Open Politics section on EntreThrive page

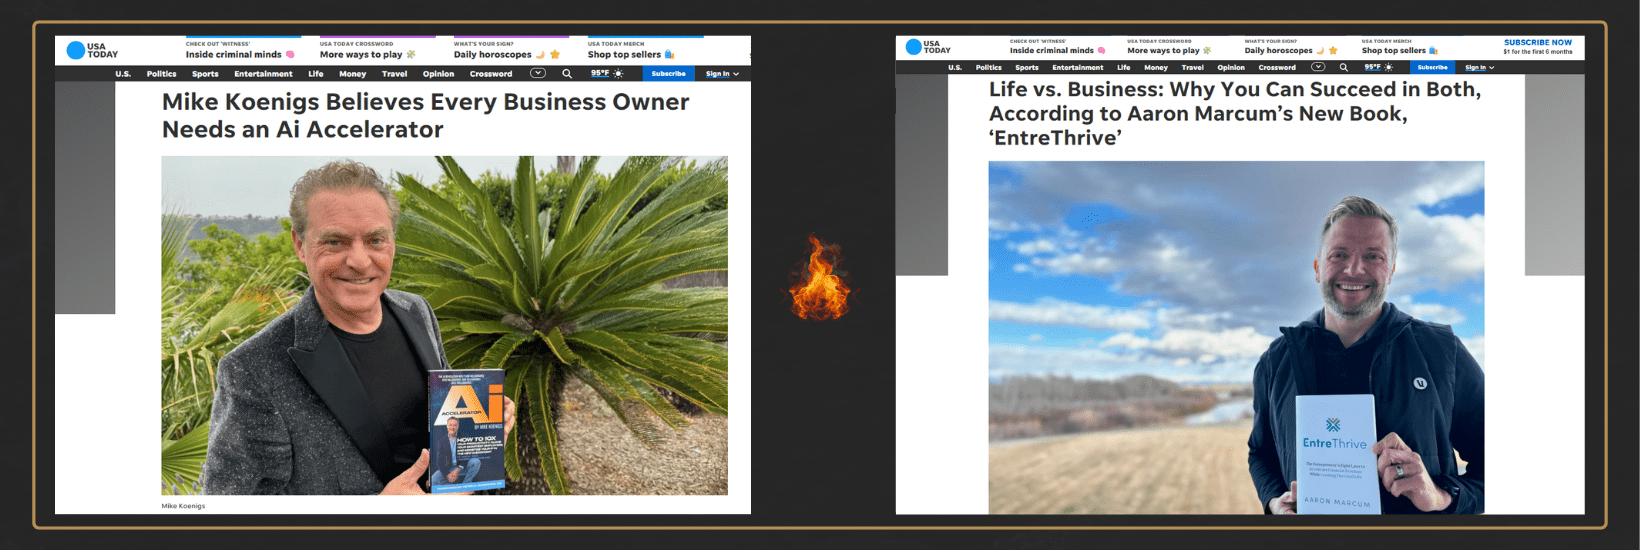pyautogui.click(x=989, y=67)
